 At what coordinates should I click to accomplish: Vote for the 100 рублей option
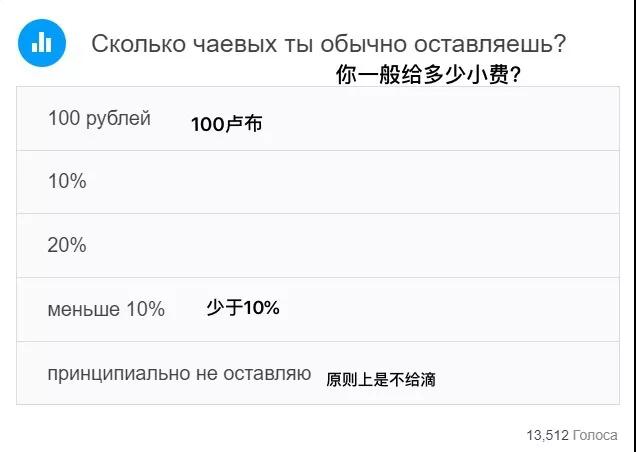(318, 118)
